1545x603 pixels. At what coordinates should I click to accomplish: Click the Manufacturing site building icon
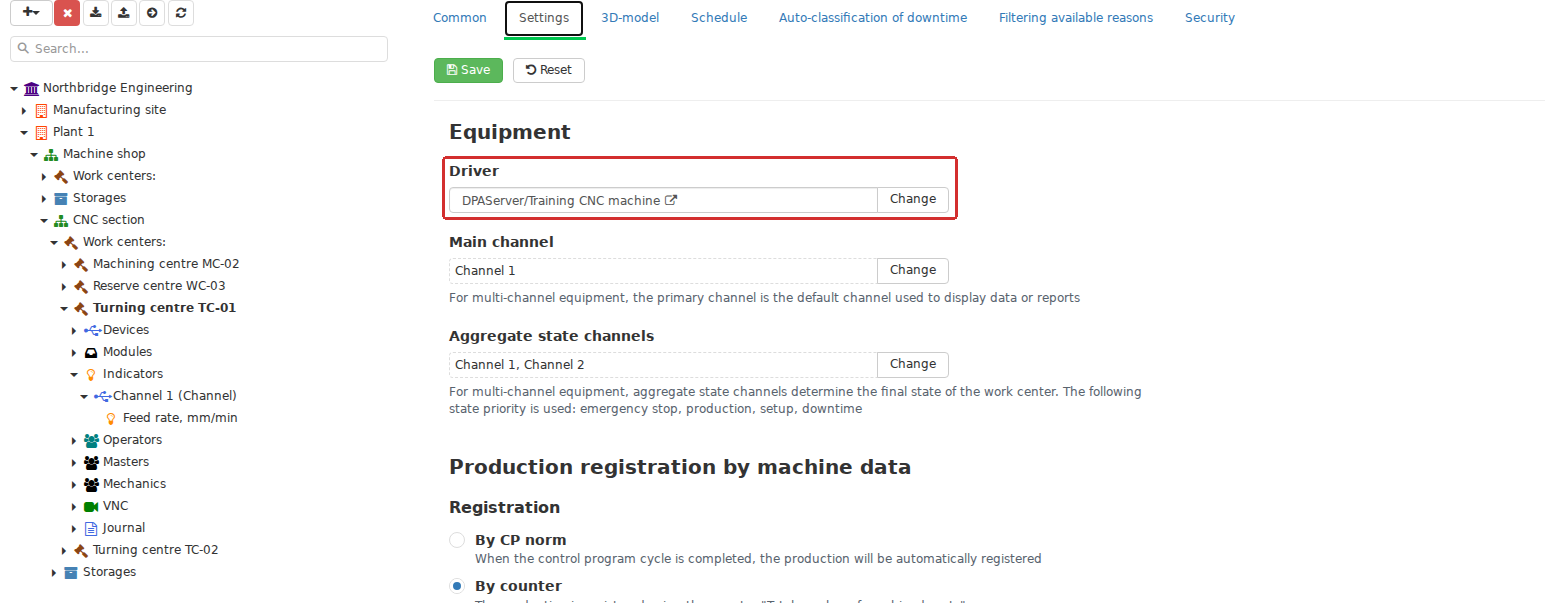[41, 110]
